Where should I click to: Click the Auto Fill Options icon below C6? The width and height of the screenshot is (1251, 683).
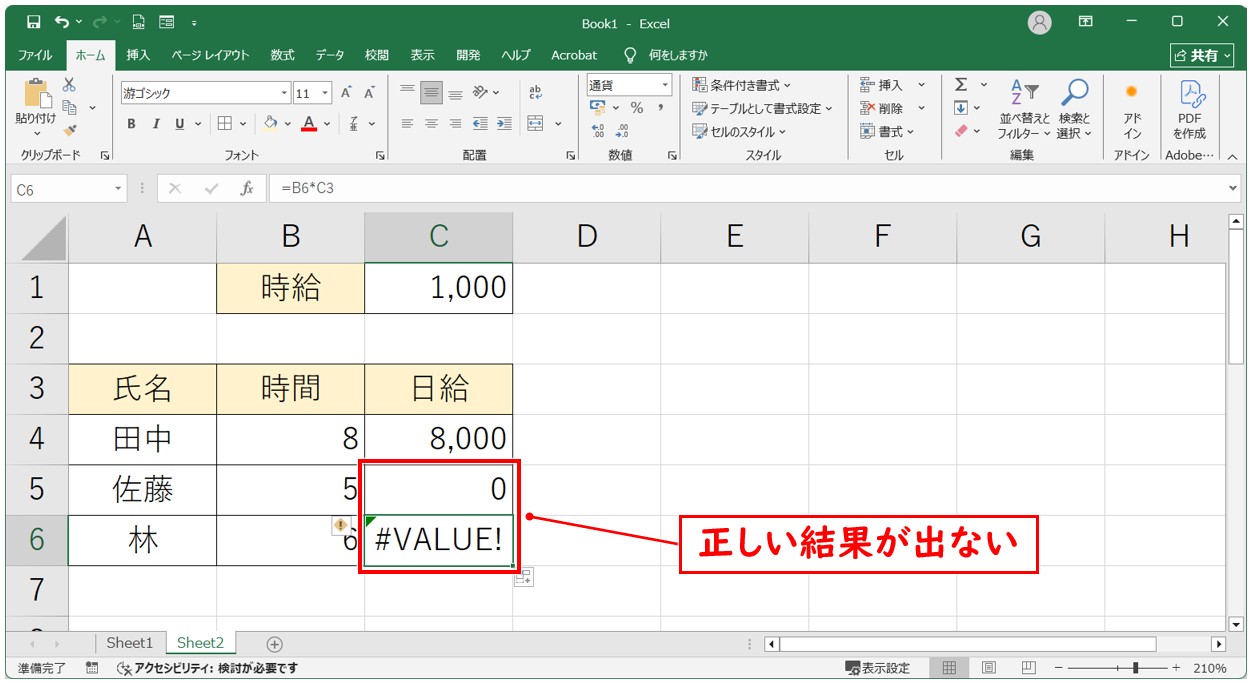[x=524, y=576]
